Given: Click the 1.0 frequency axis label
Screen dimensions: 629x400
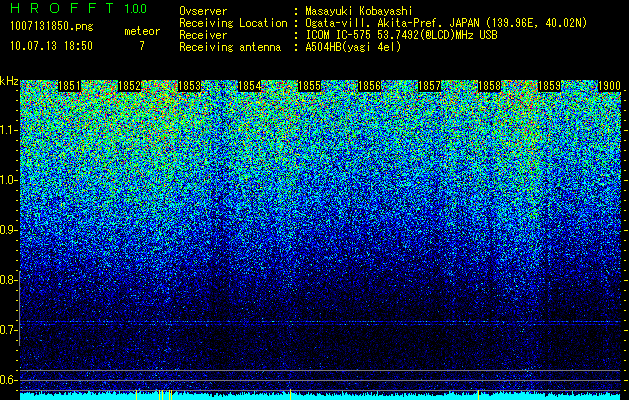Looking at the screenshot, I should point(8,180).
